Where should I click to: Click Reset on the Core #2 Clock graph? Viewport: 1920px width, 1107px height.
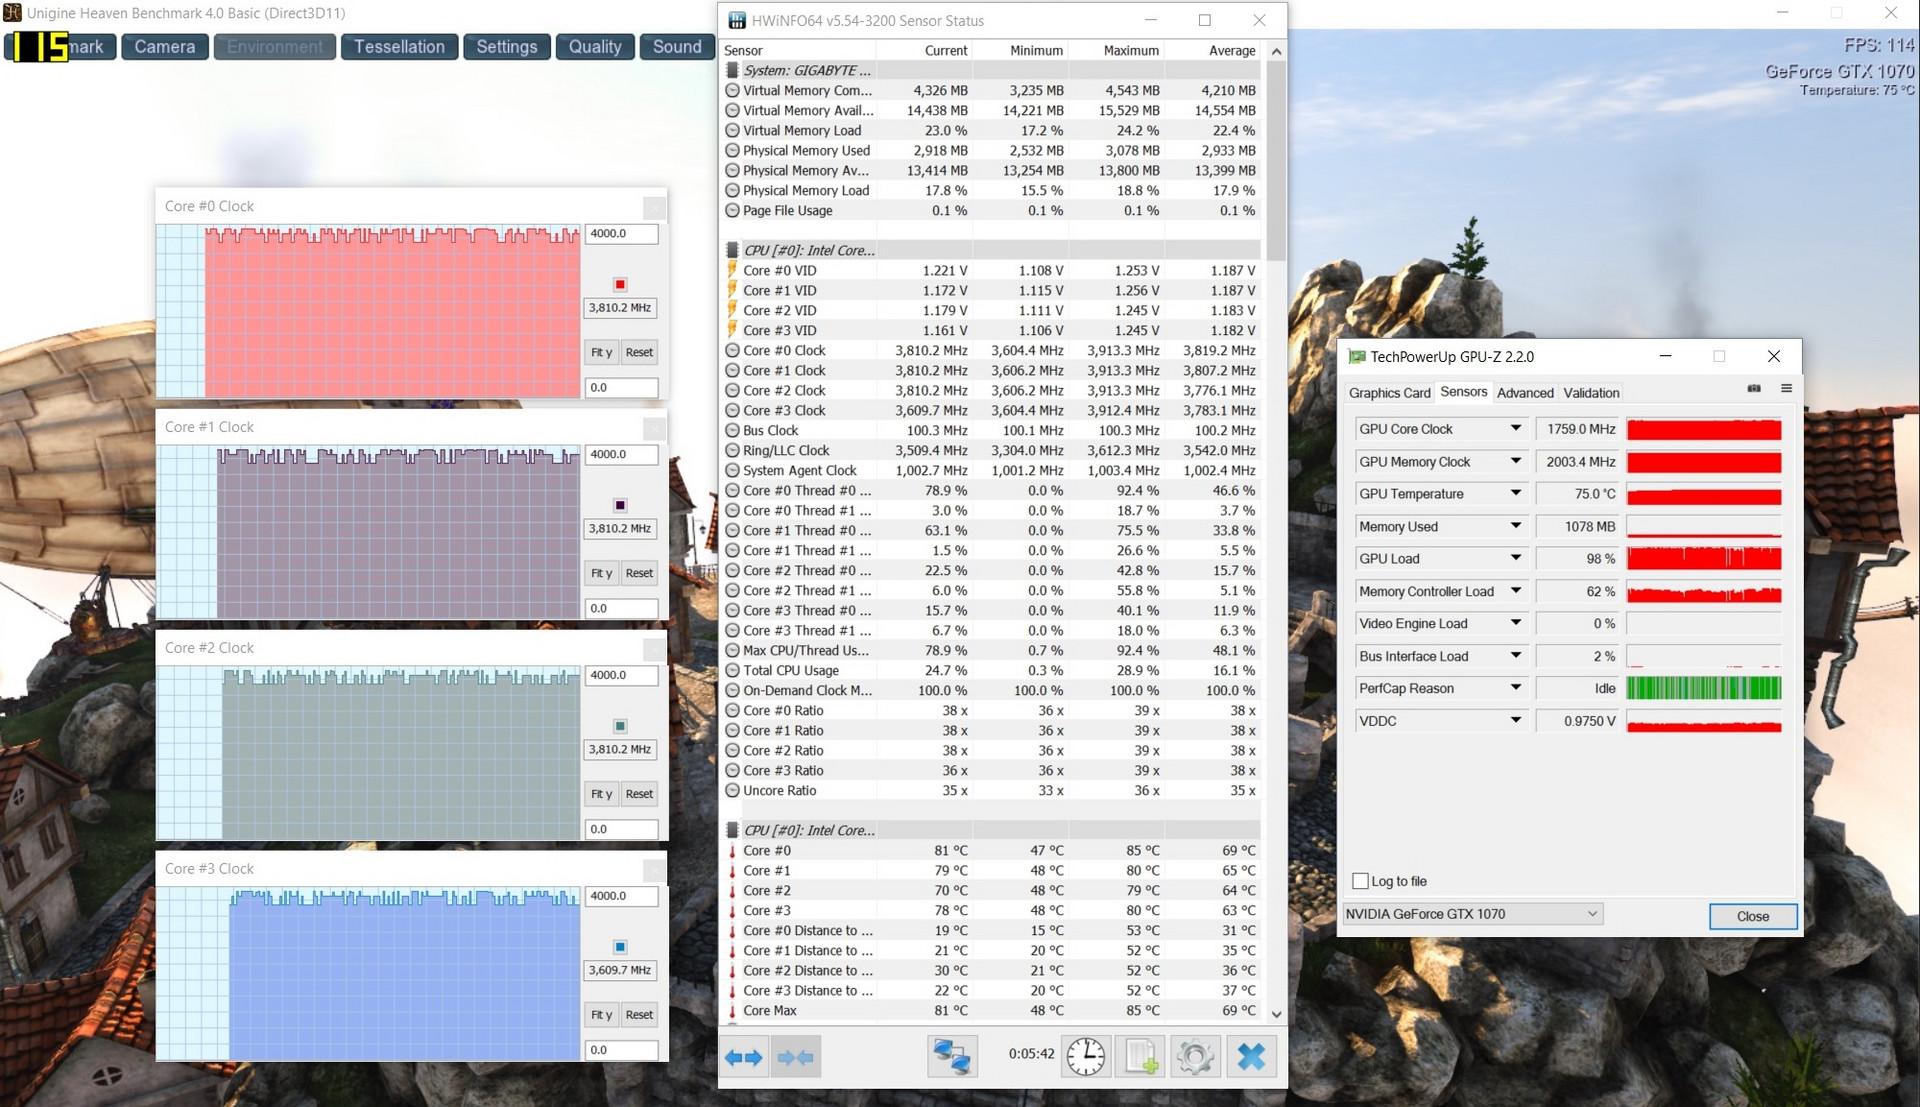[639, 794]
